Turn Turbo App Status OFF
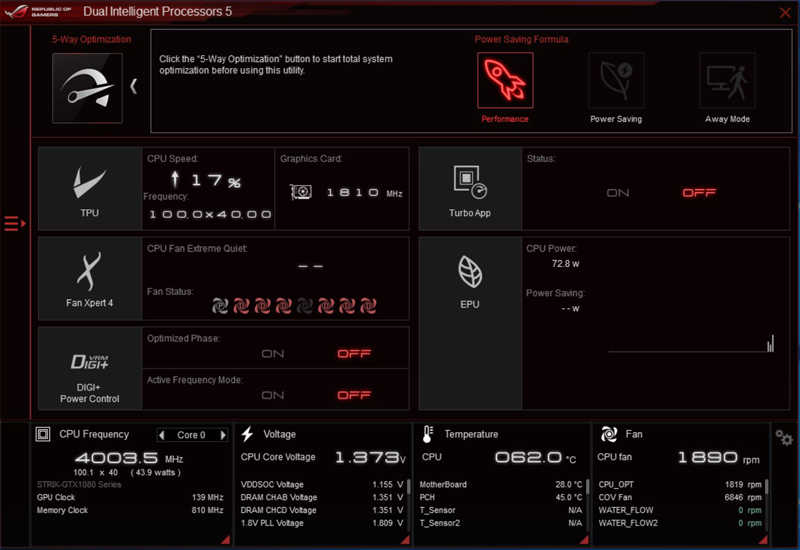This screenshot has height=550, width=800. click(x=699, y=193)
